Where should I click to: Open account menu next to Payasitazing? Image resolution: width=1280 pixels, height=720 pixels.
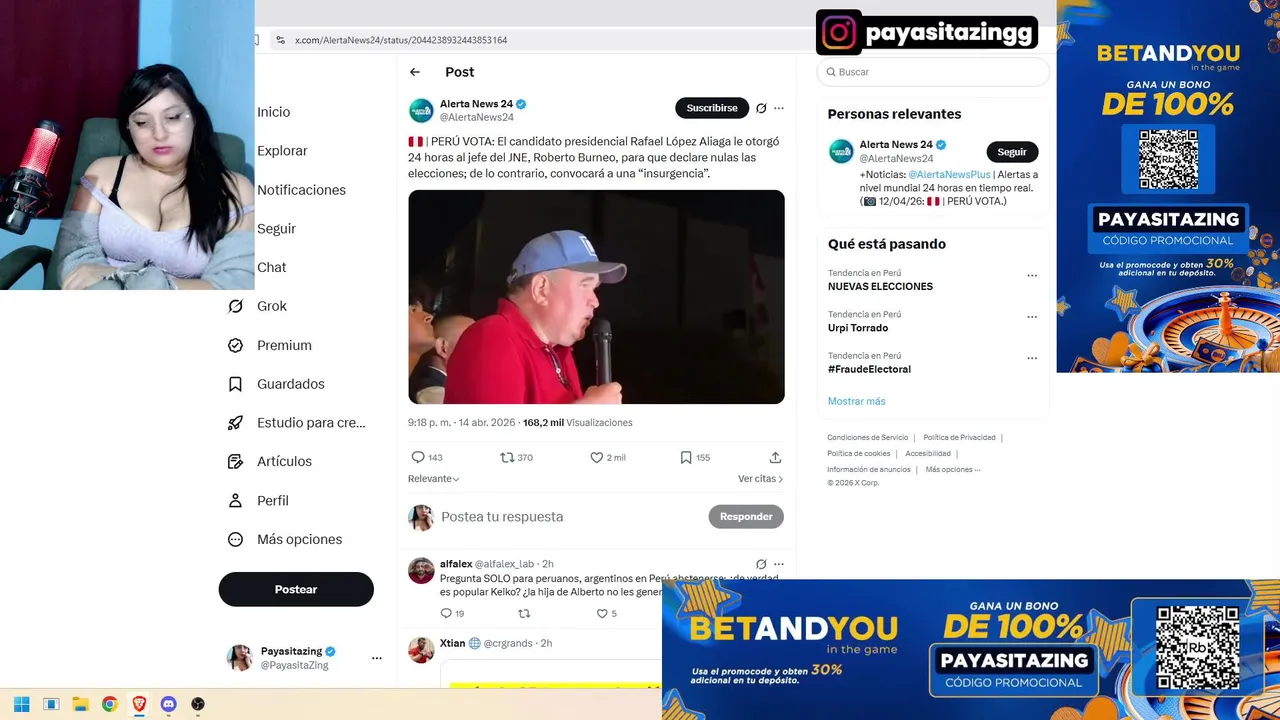[x=376, y=658]
